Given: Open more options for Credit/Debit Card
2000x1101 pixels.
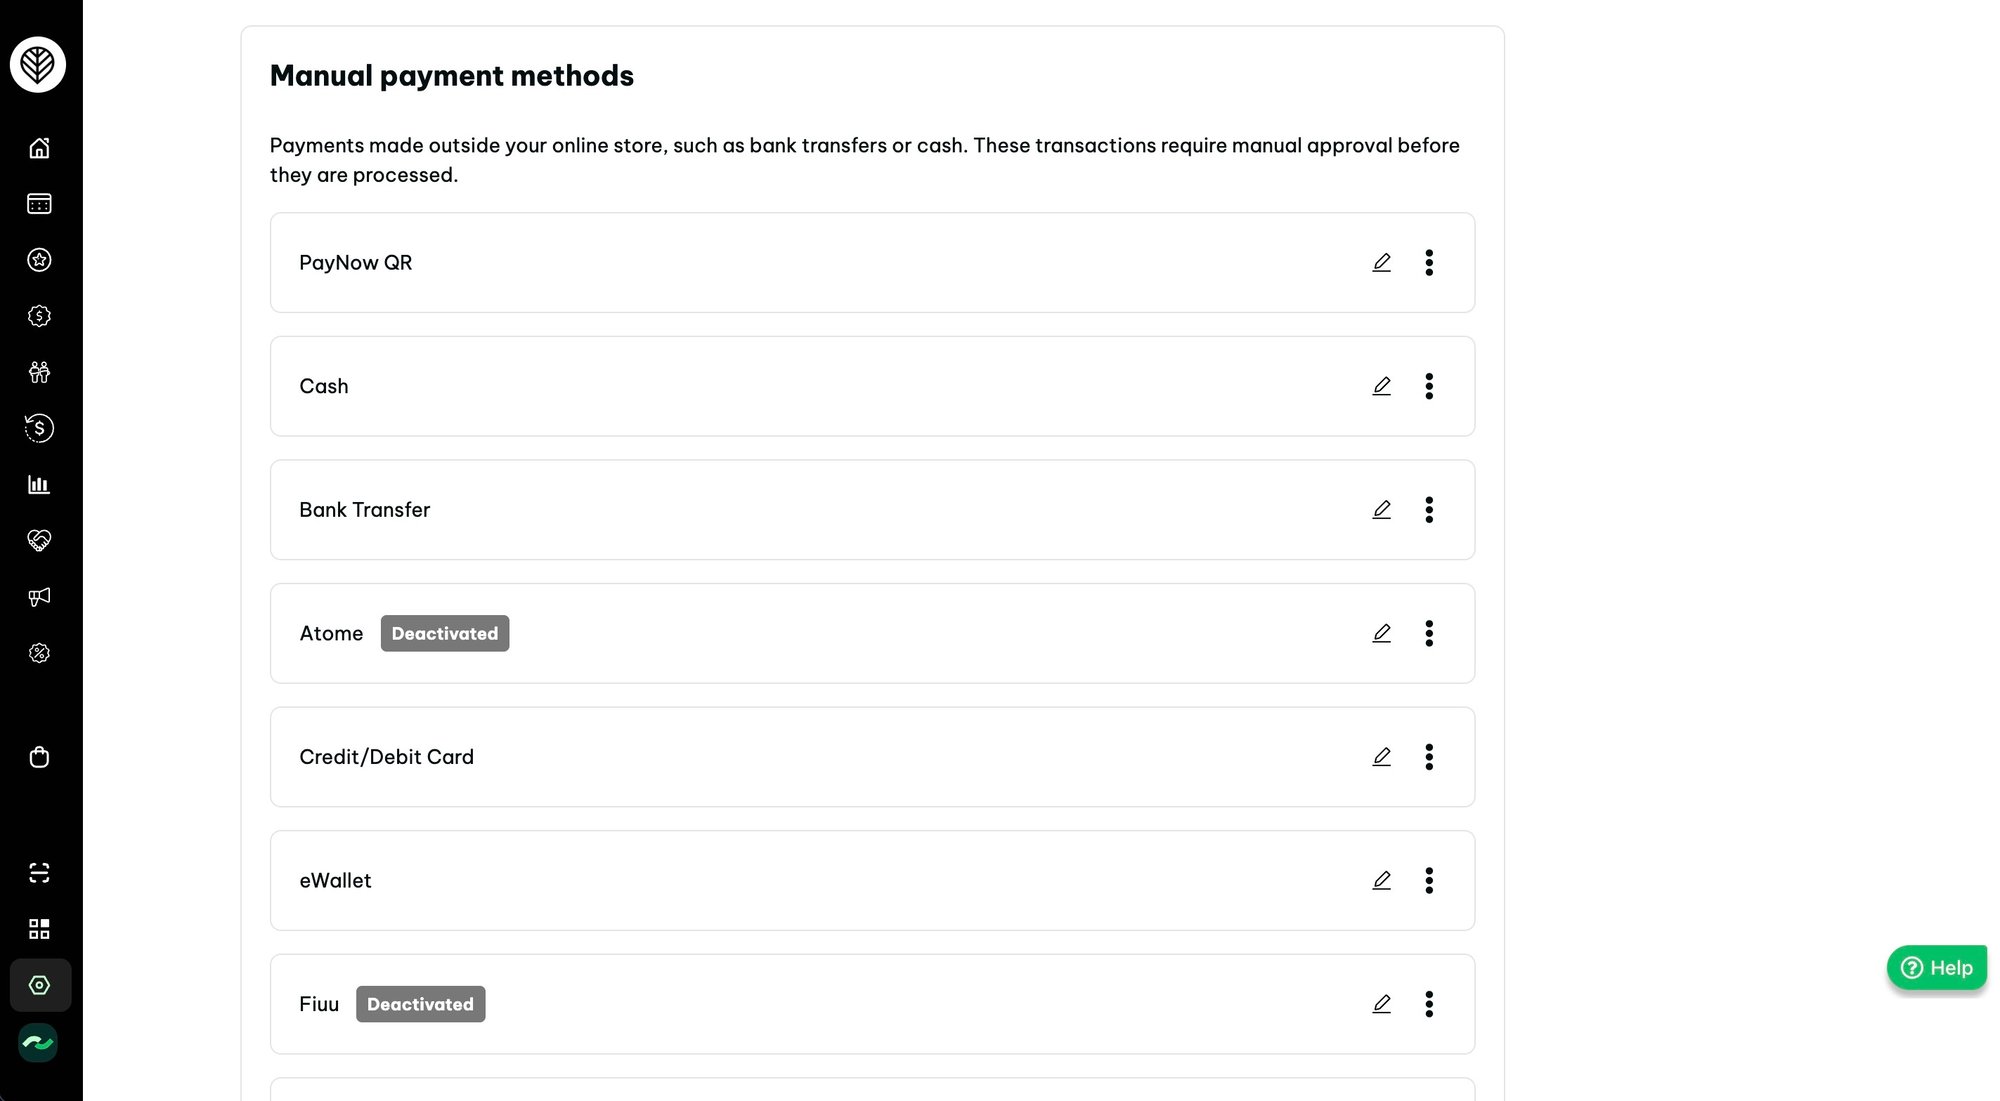Looking at the screenshot, I should 1429,757.
